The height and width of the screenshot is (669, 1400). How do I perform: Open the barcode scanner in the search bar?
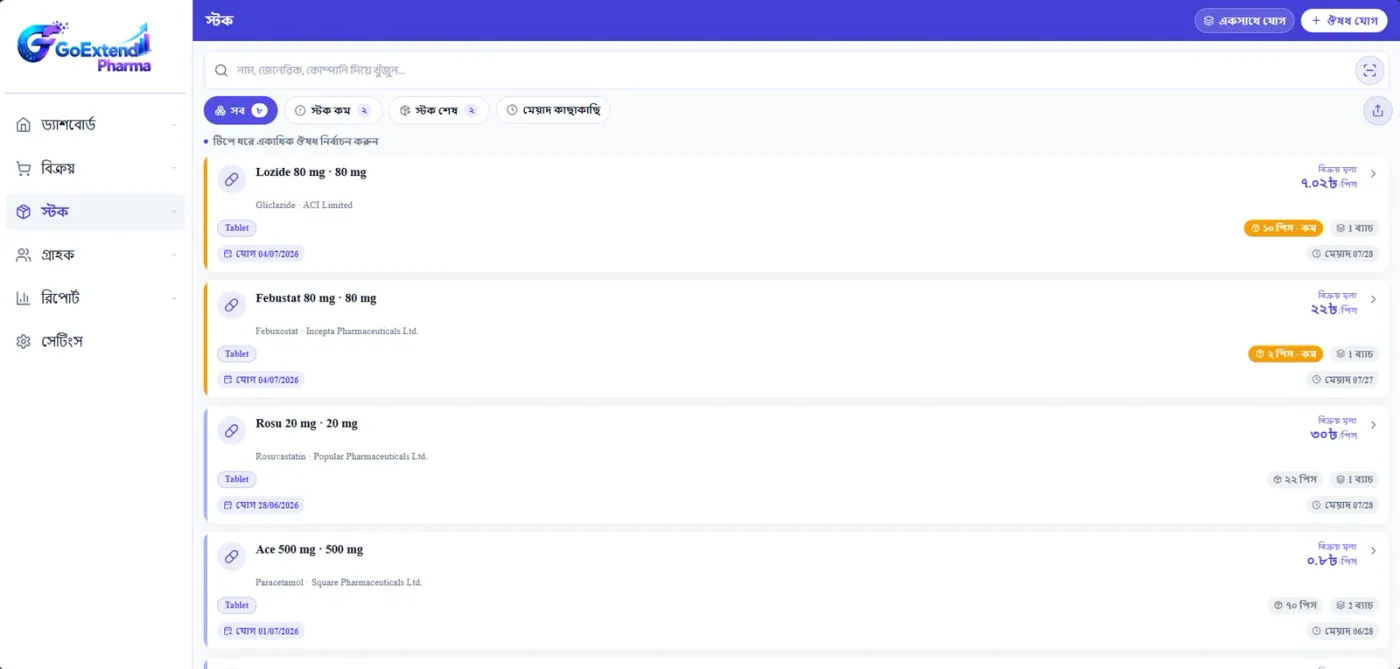coord(1368,70)
